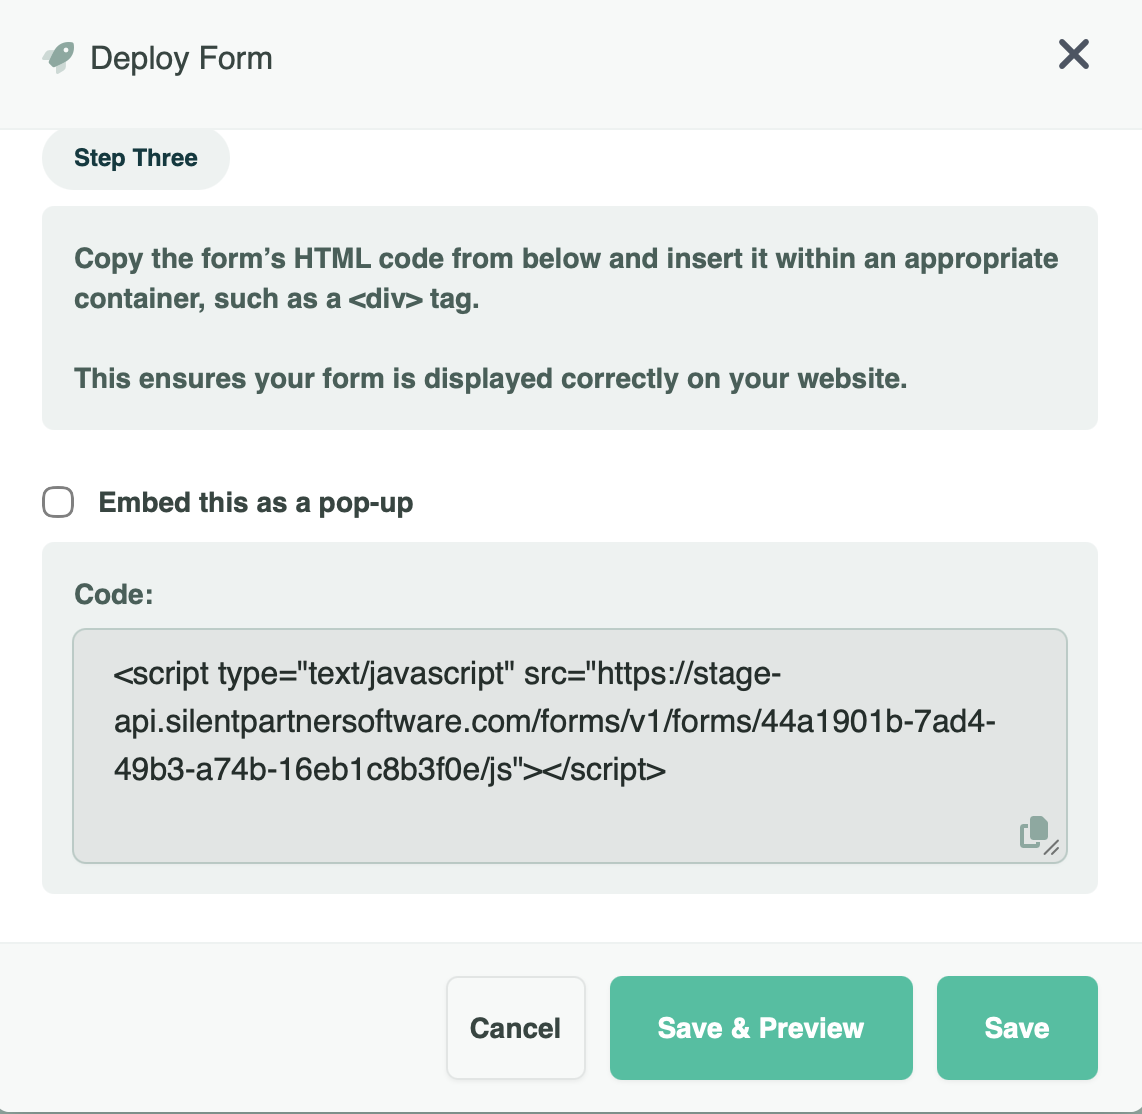
Task: Click the '/js"></script>' last code line
Action: click(390, 770)
